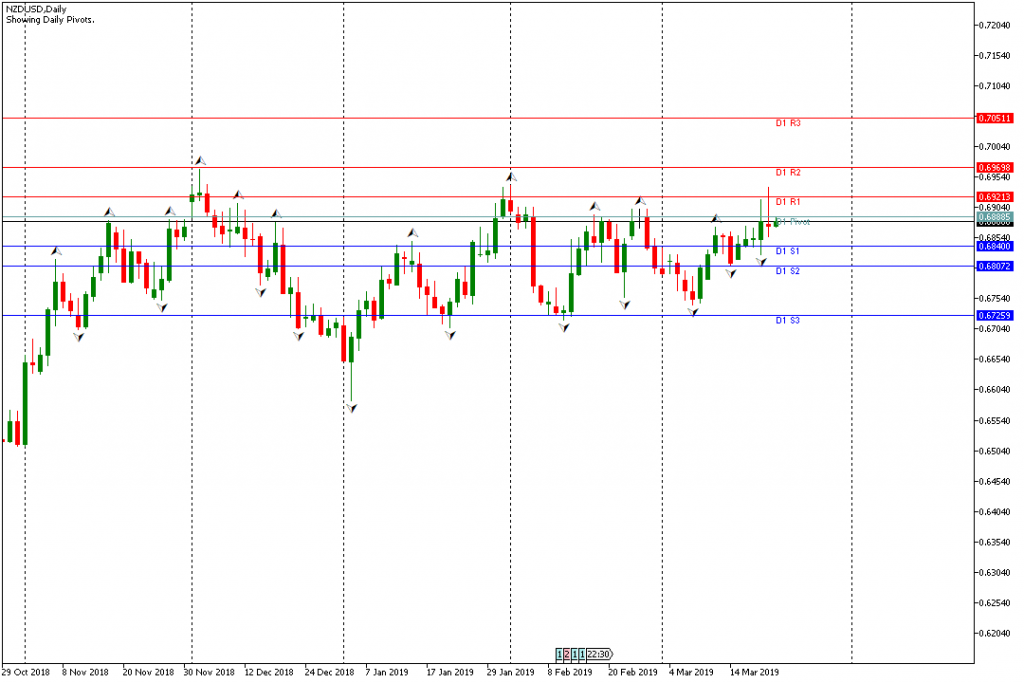Select the up fractal arrow above the 30 Nov 2018 high

(200, 160)
